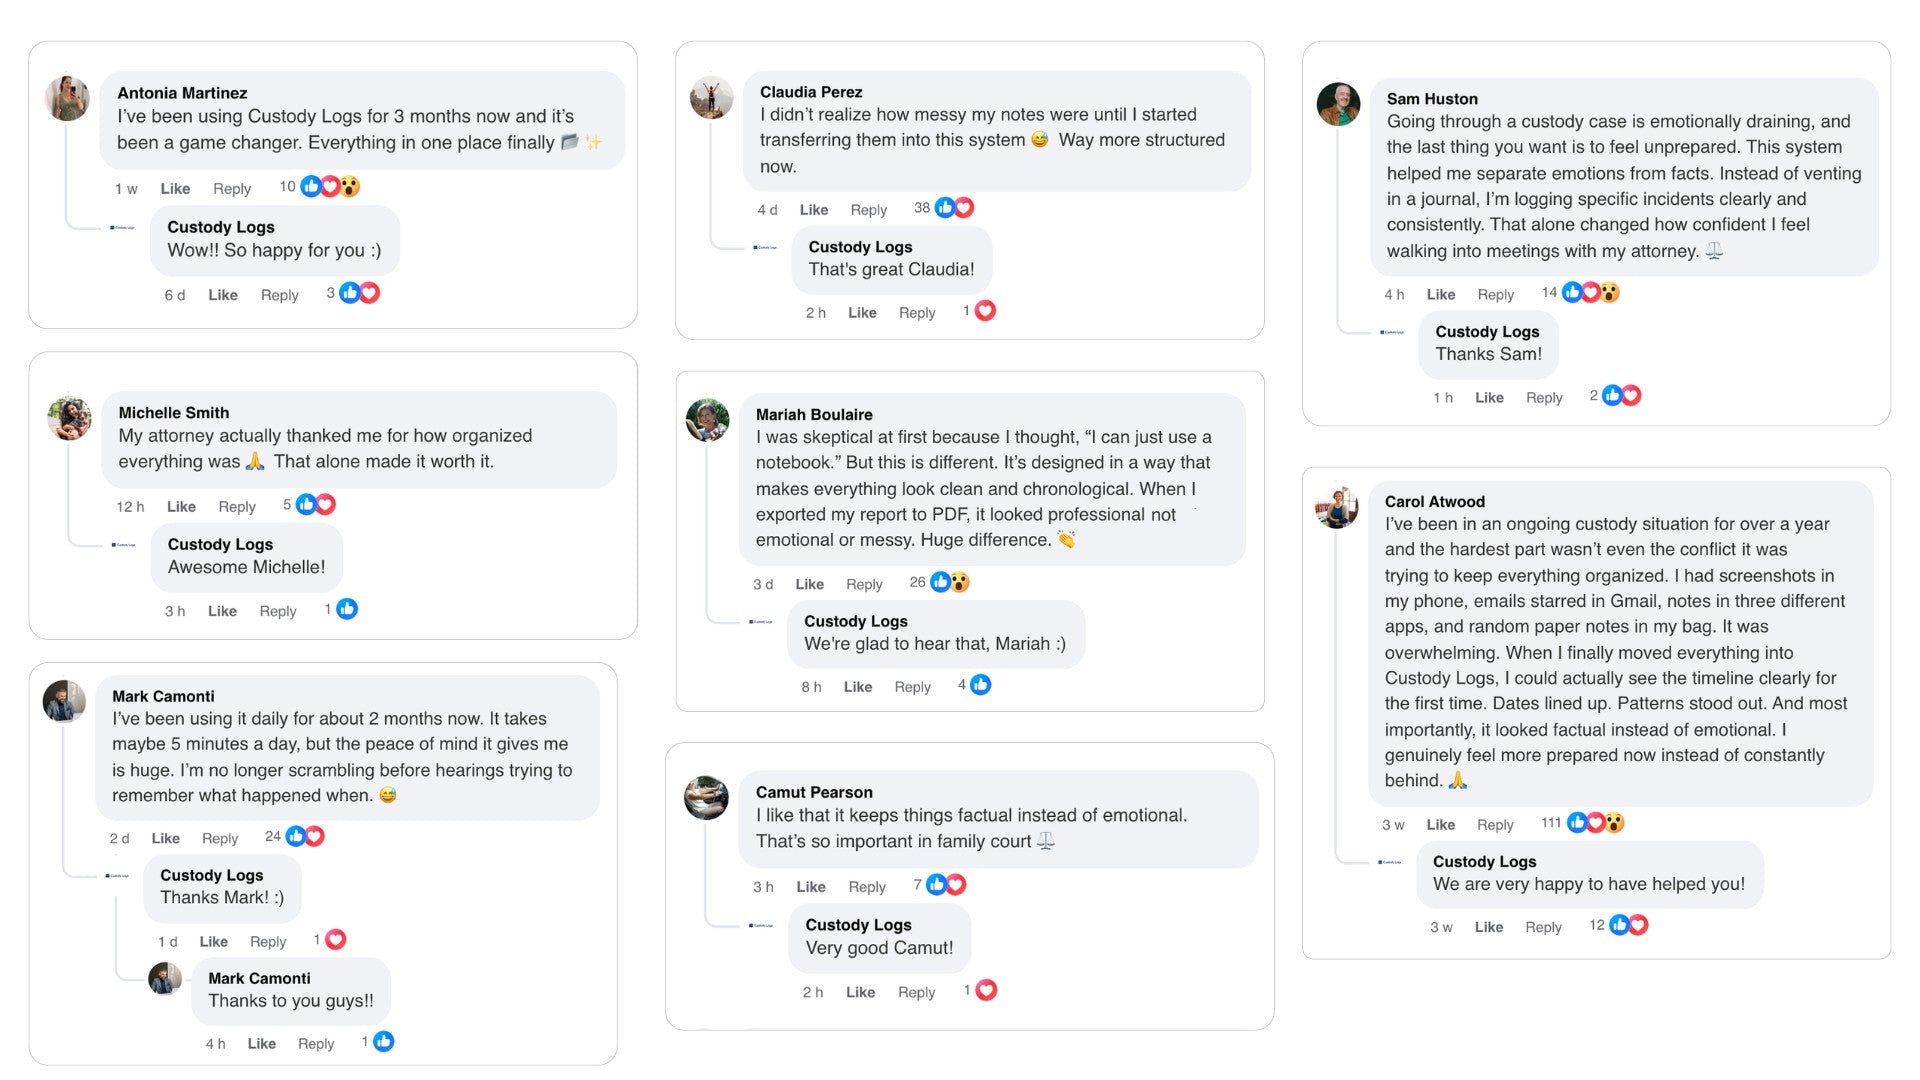This screenshot has width=1920, height=1080.
Task: Reply to Carol Atwood's comment
Action: click(1495, 825)
